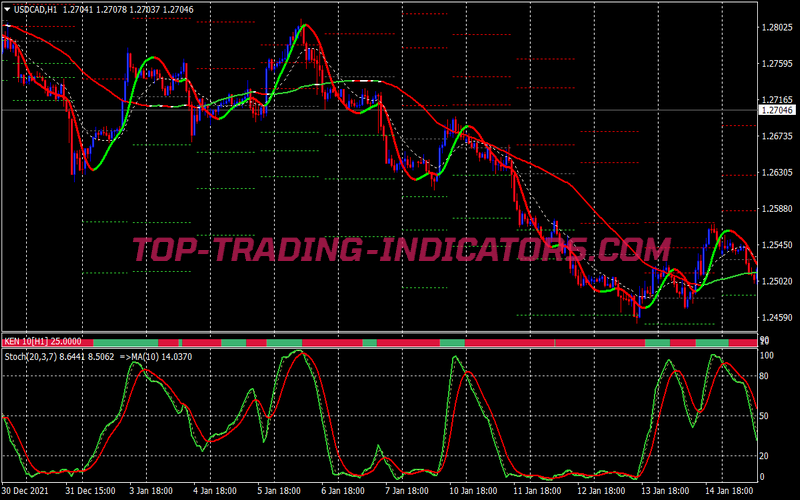The height and width of the screenshot is (500, 800).
Task: Click the 1.25450 price axis label
Action: point(778,245)
